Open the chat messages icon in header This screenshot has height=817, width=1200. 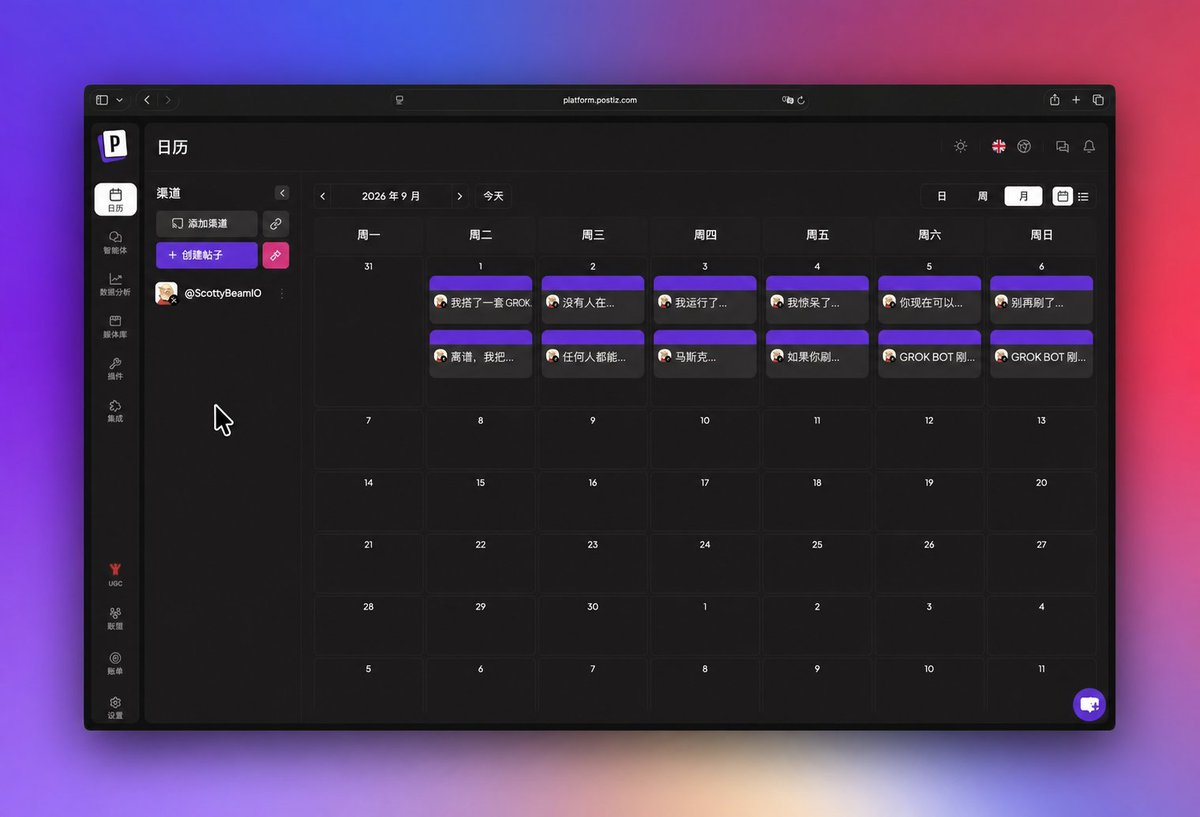(1062, 147)
